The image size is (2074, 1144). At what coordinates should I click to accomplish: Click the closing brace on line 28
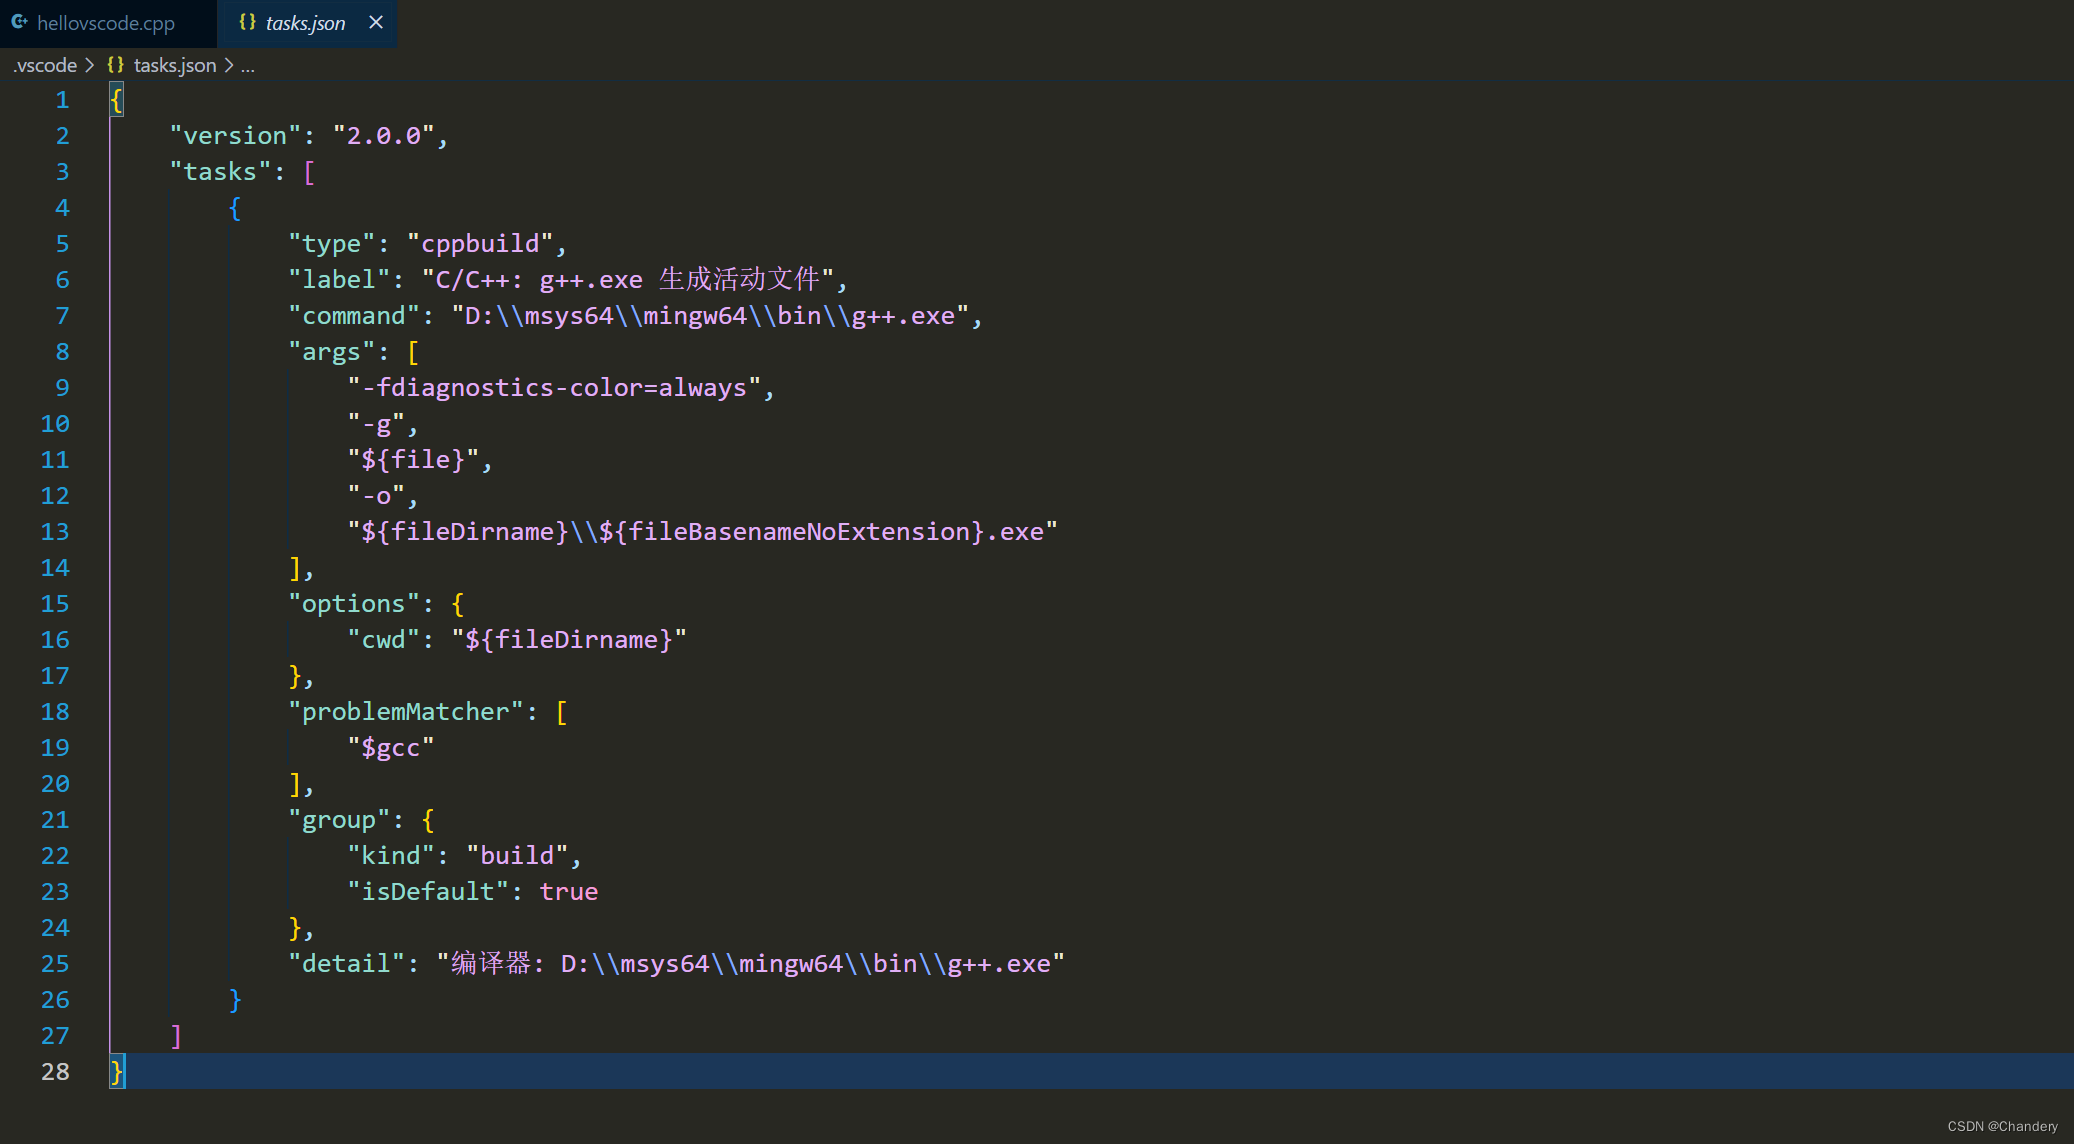coord(117,1072)
